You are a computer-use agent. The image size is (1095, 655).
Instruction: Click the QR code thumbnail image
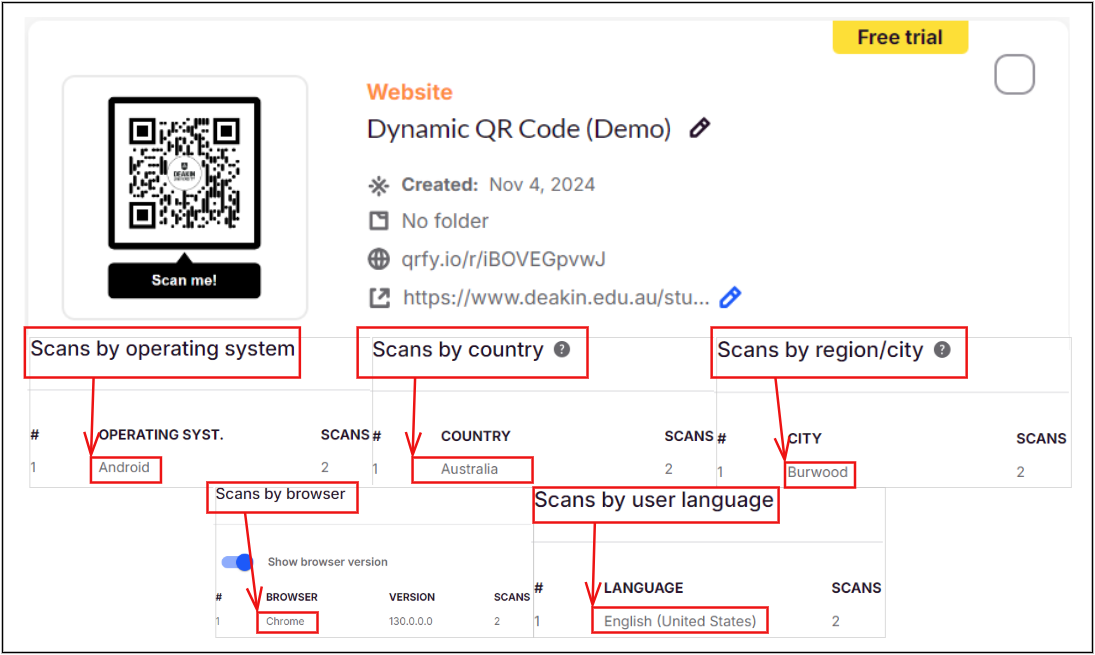tap(184, 172)
